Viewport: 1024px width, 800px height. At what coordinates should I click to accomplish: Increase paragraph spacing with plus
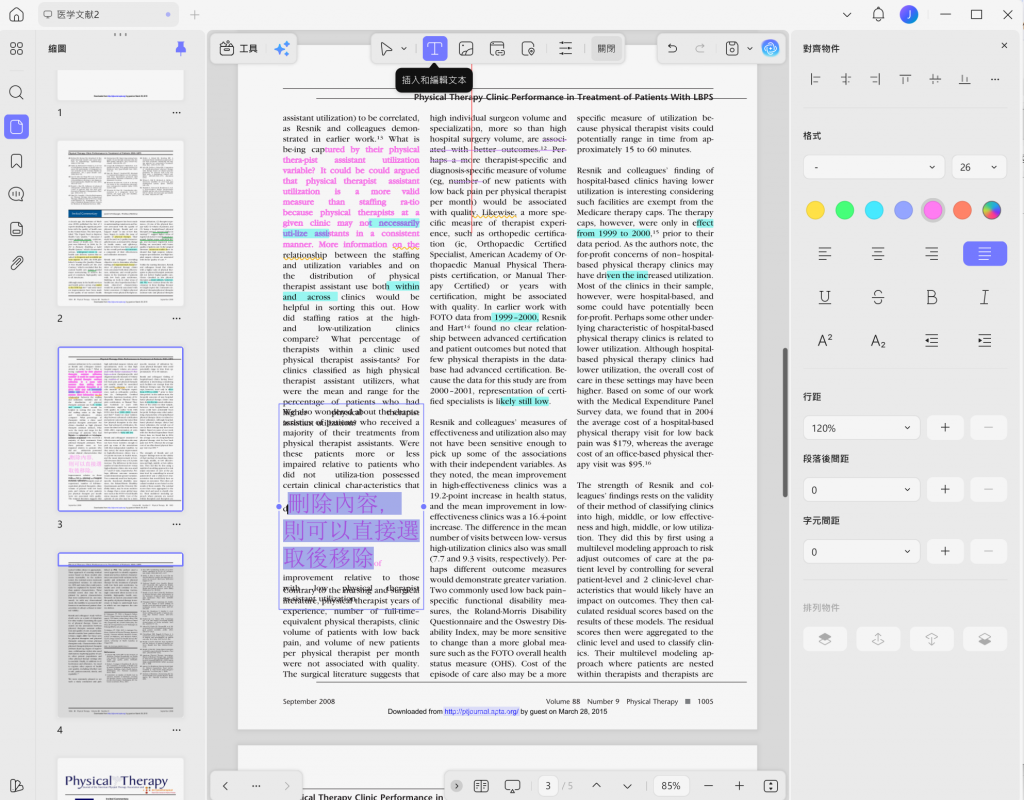(x=945, y=490)
